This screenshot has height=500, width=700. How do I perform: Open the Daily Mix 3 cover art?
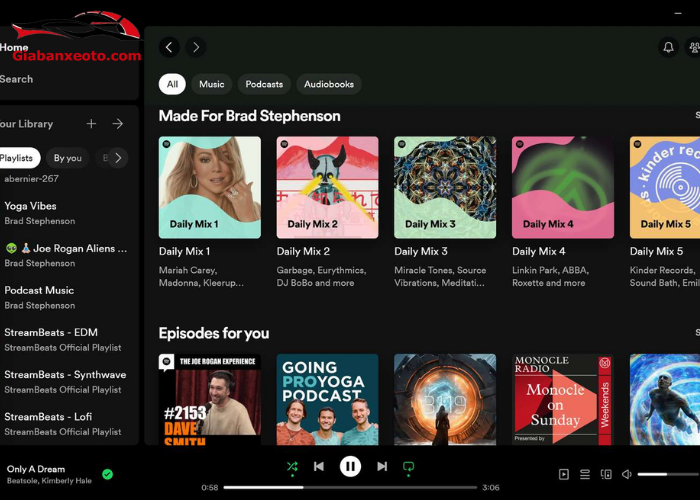(445, 188)
